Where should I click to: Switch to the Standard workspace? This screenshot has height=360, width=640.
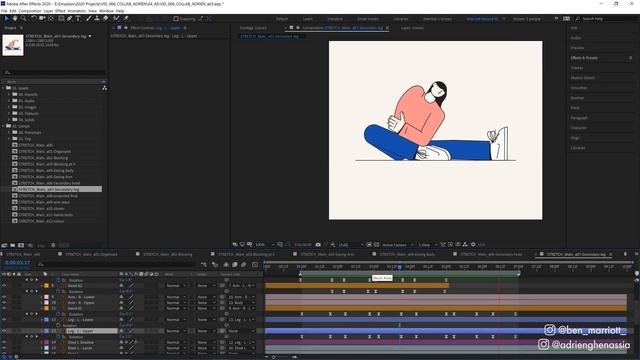(335, 19)
